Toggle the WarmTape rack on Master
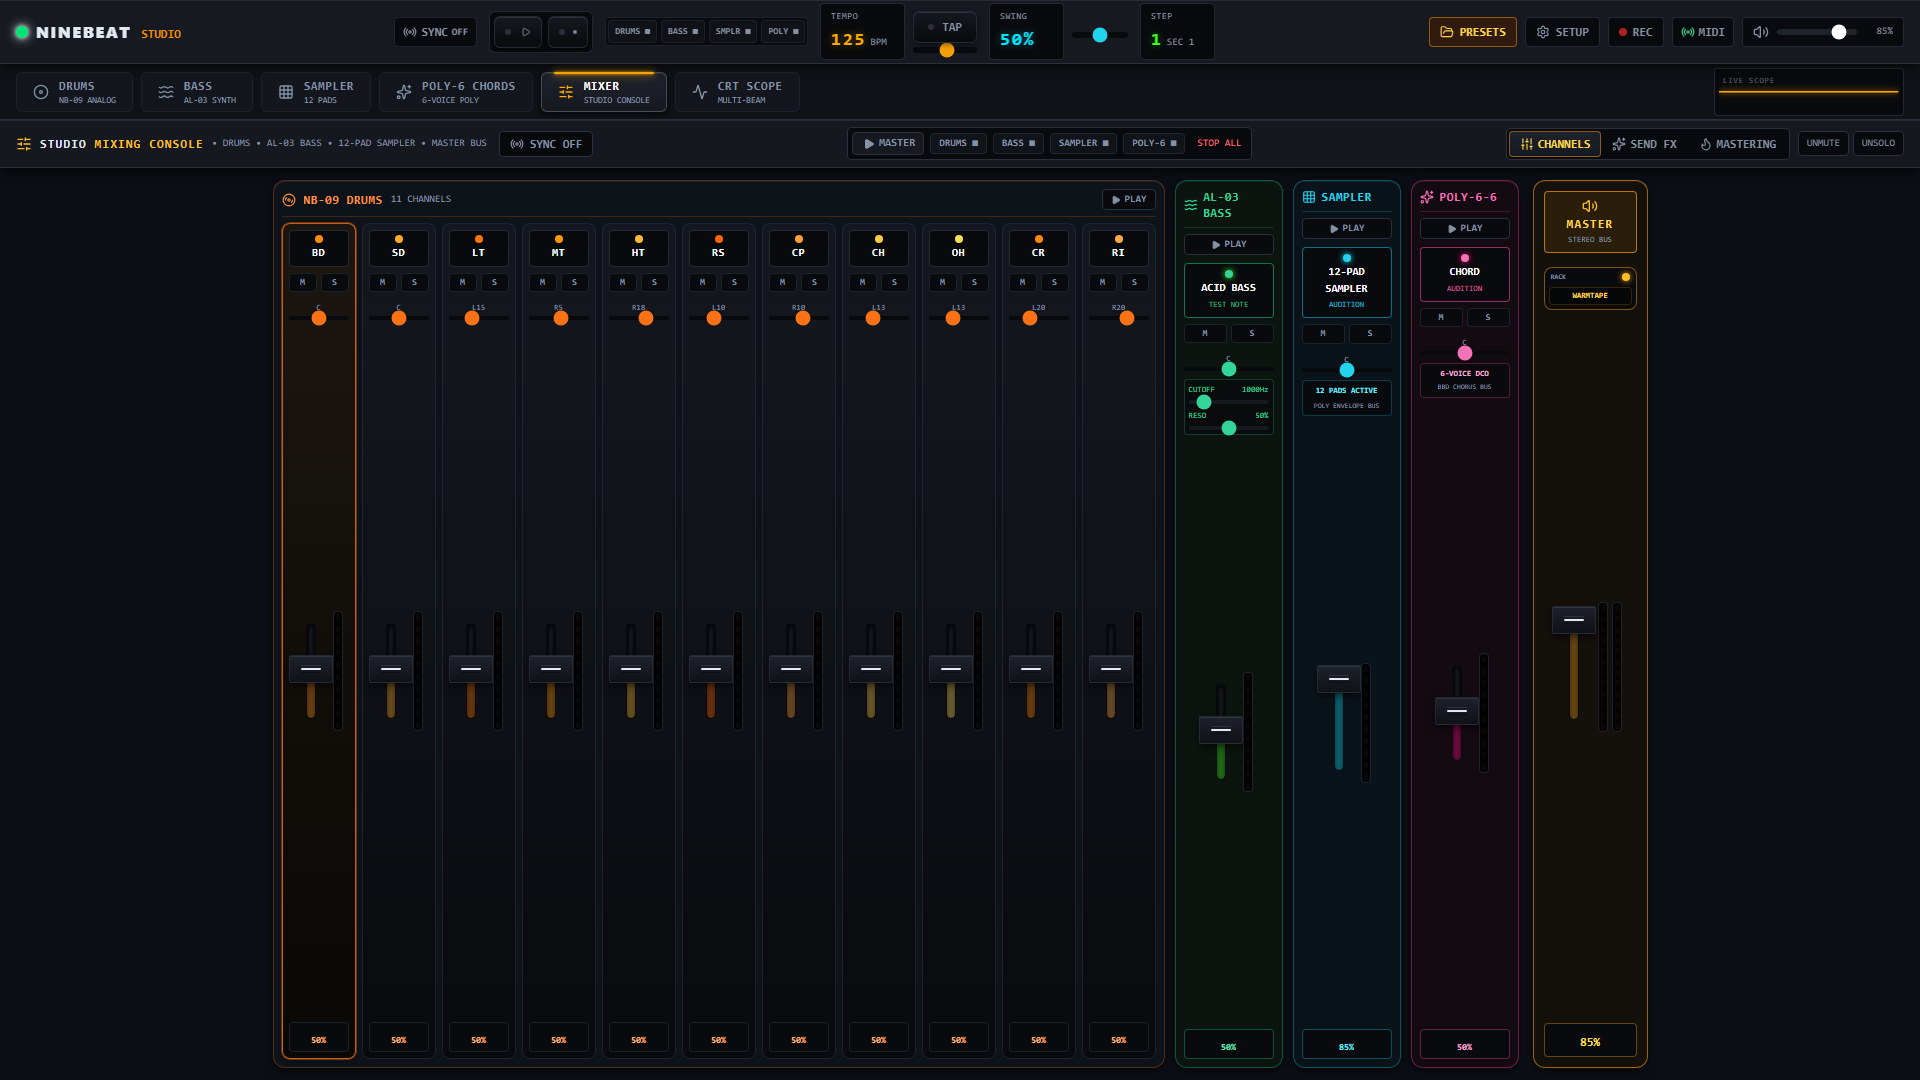1920x1080 pixels. 1590,295
